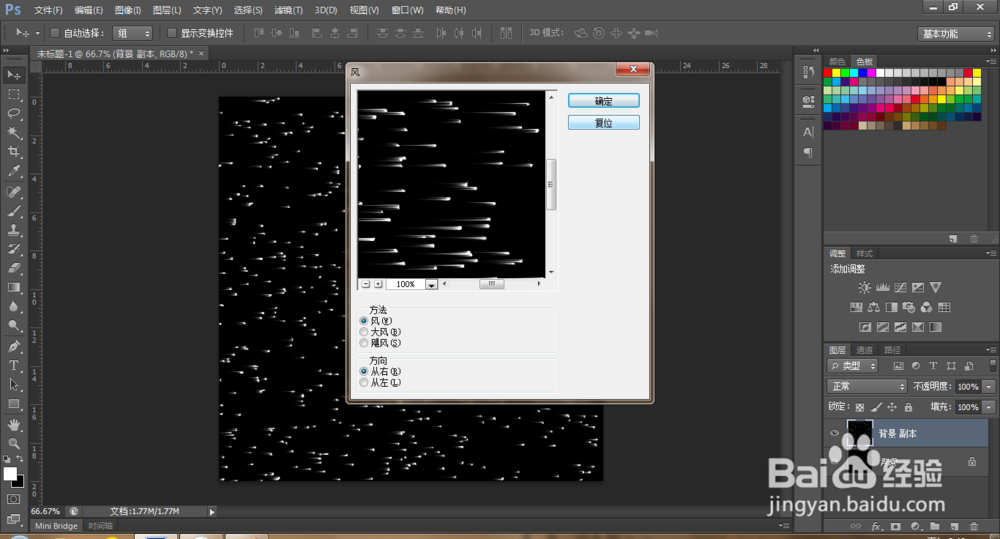Click preview horizontal scrollbar thumb
1000x539 pixels.
(x=492, y=284)
